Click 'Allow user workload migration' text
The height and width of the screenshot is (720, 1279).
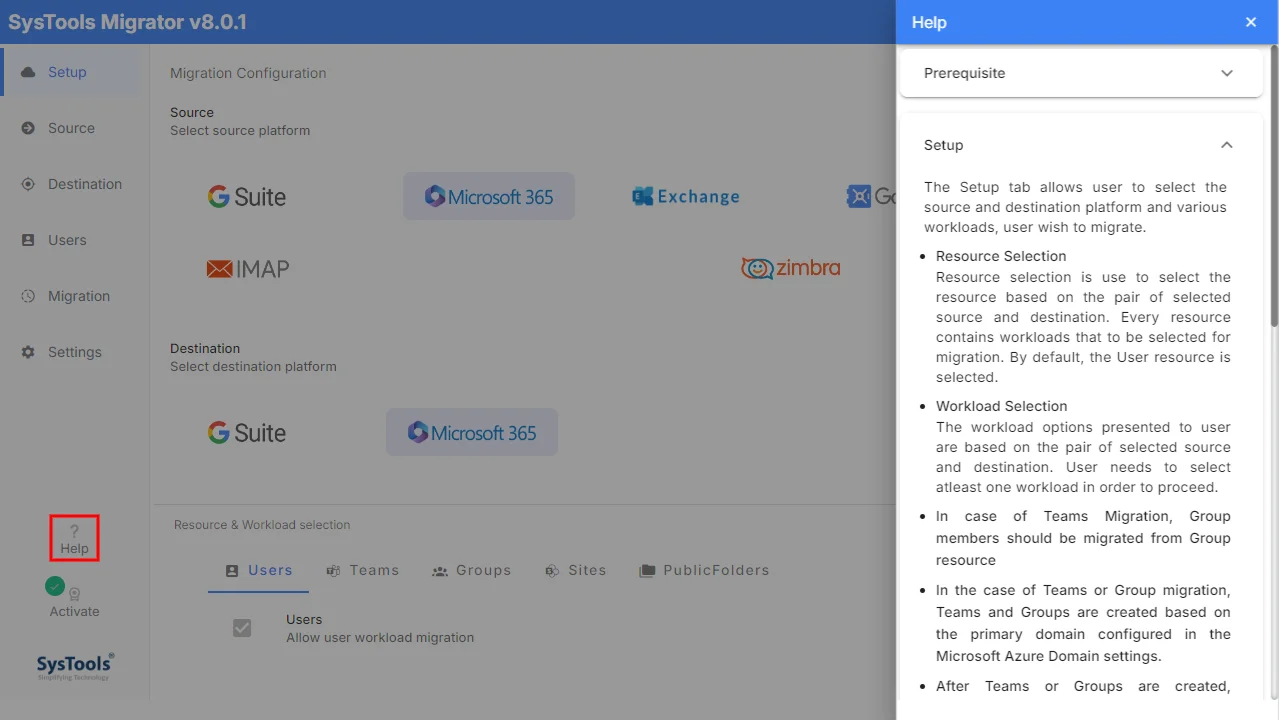tap(380, 638)
